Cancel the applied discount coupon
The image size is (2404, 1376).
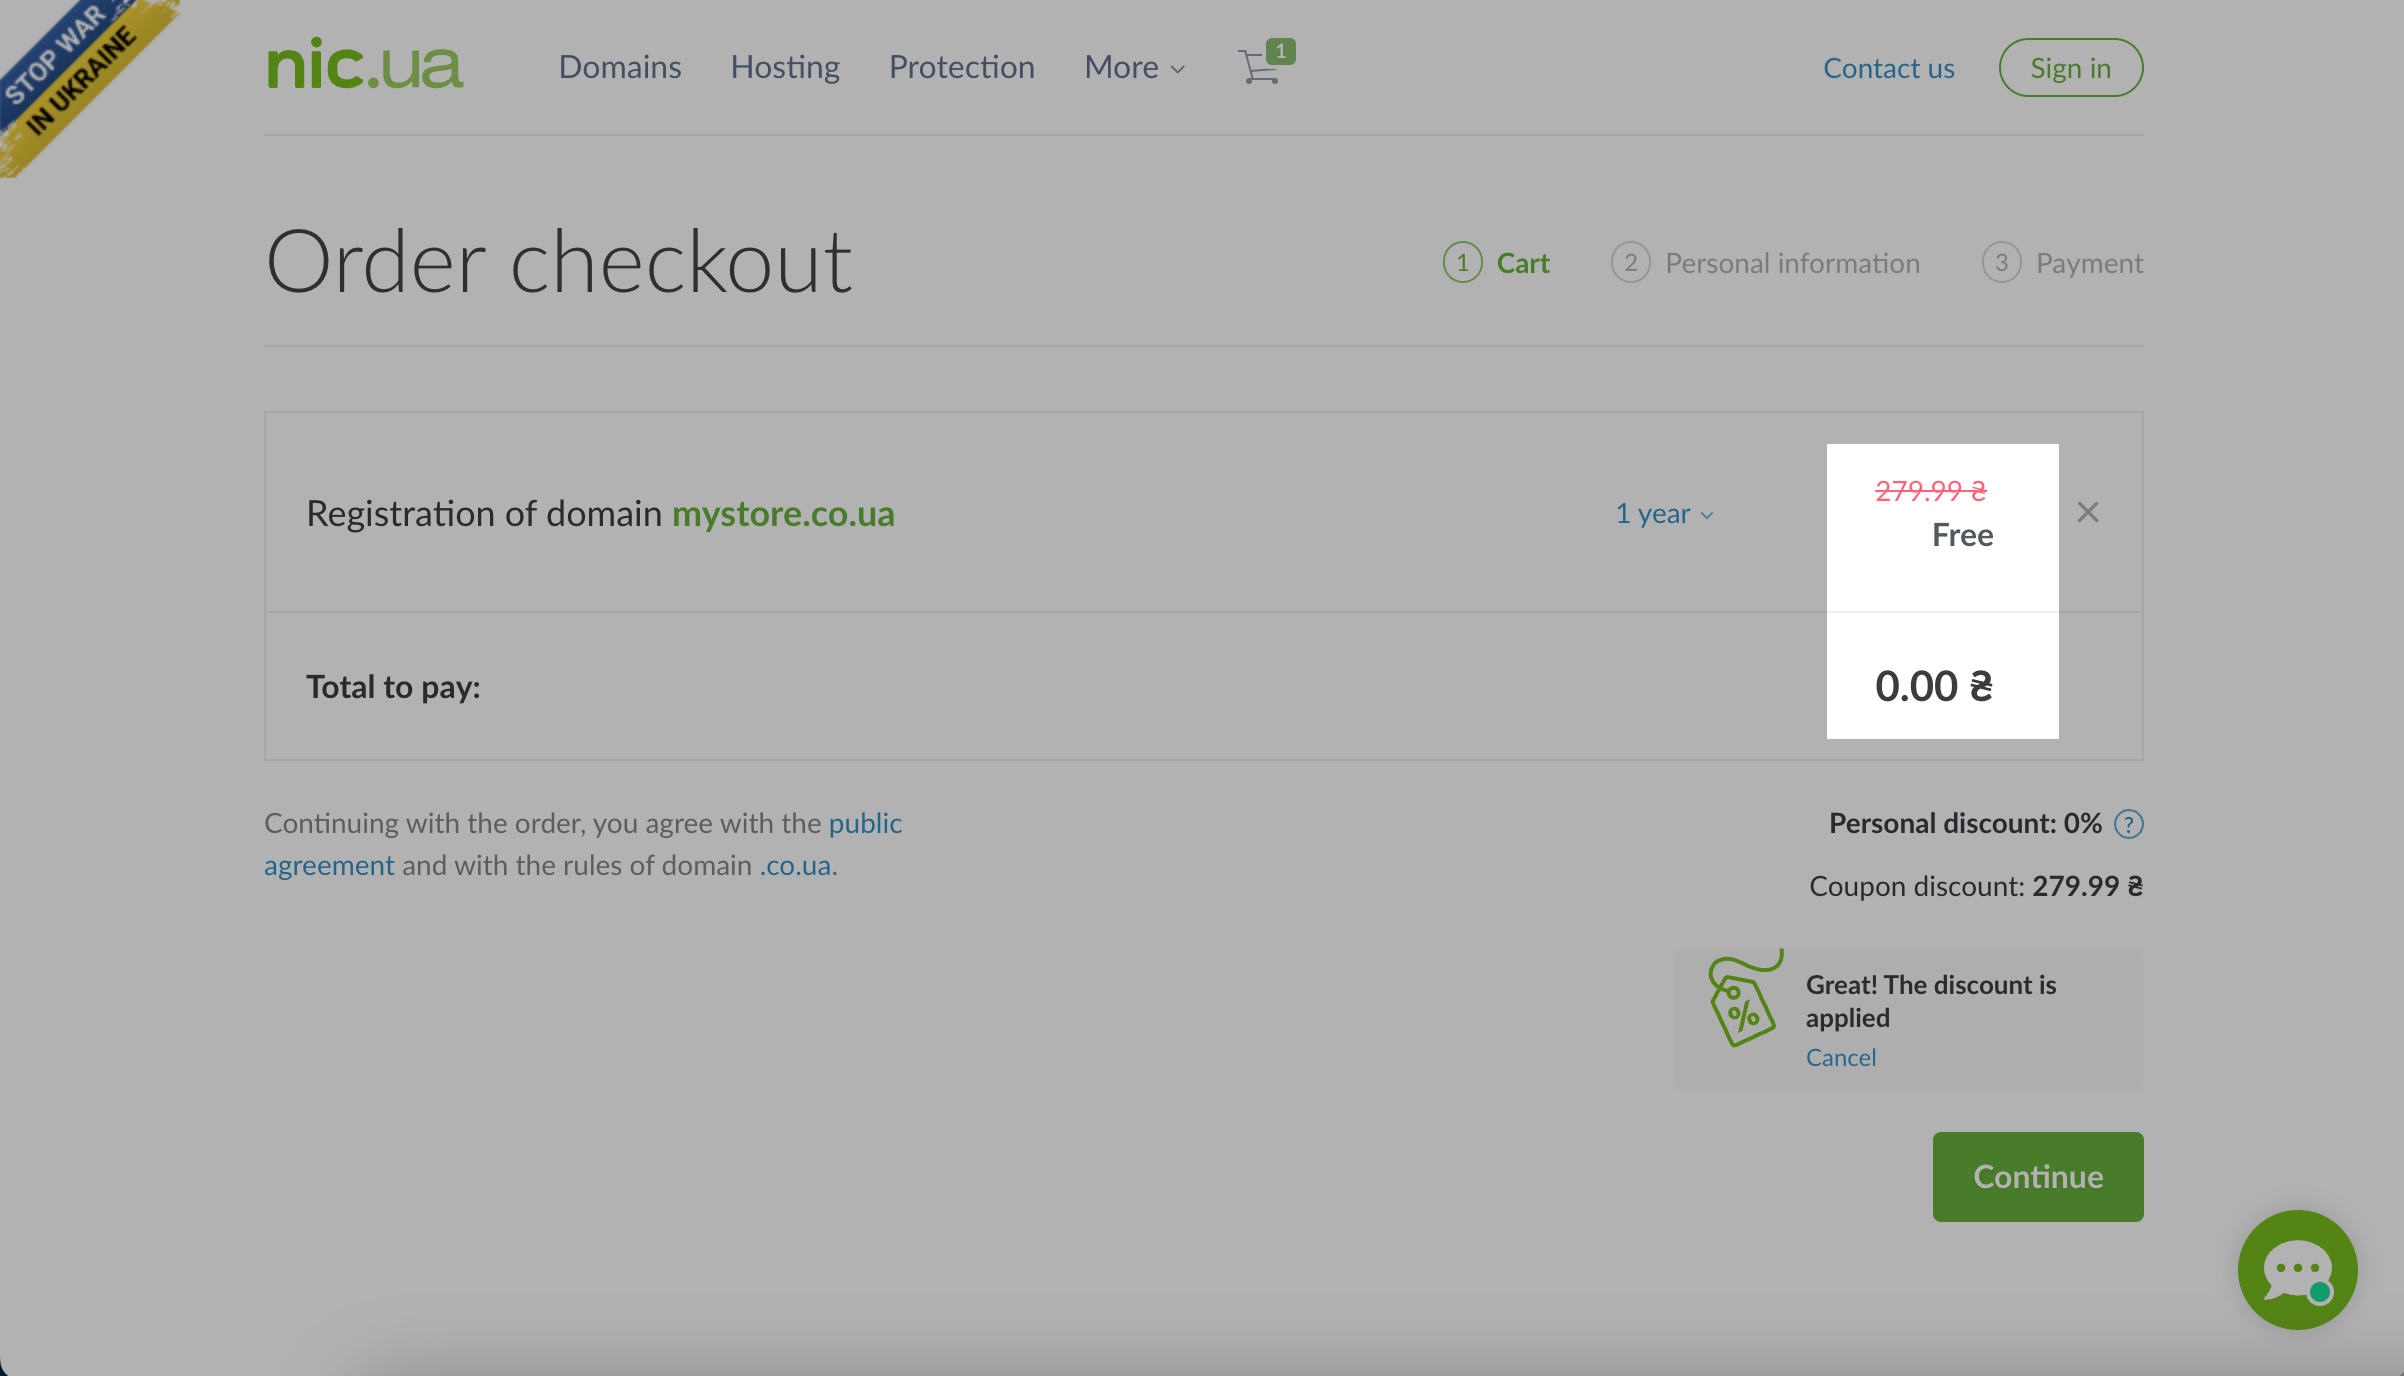coord(1840,1057)
